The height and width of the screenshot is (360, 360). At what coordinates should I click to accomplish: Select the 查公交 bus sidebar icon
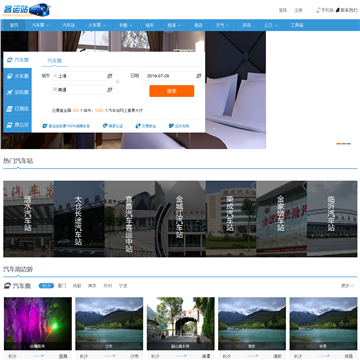(x=10, y=125)
